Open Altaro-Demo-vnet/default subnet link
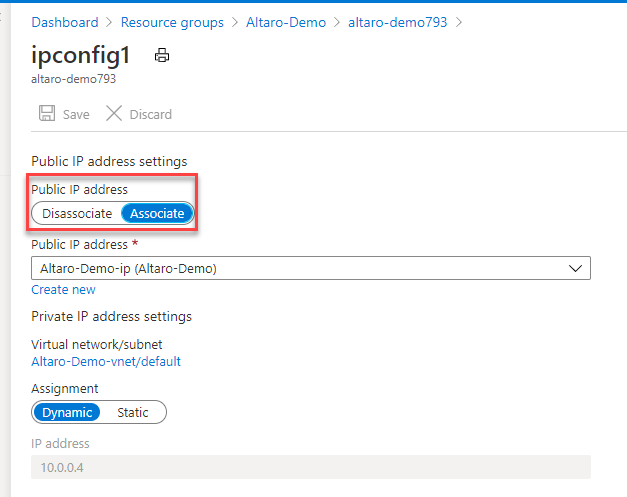This screenshot has height=497, width=627. click(x=106, y=361)
